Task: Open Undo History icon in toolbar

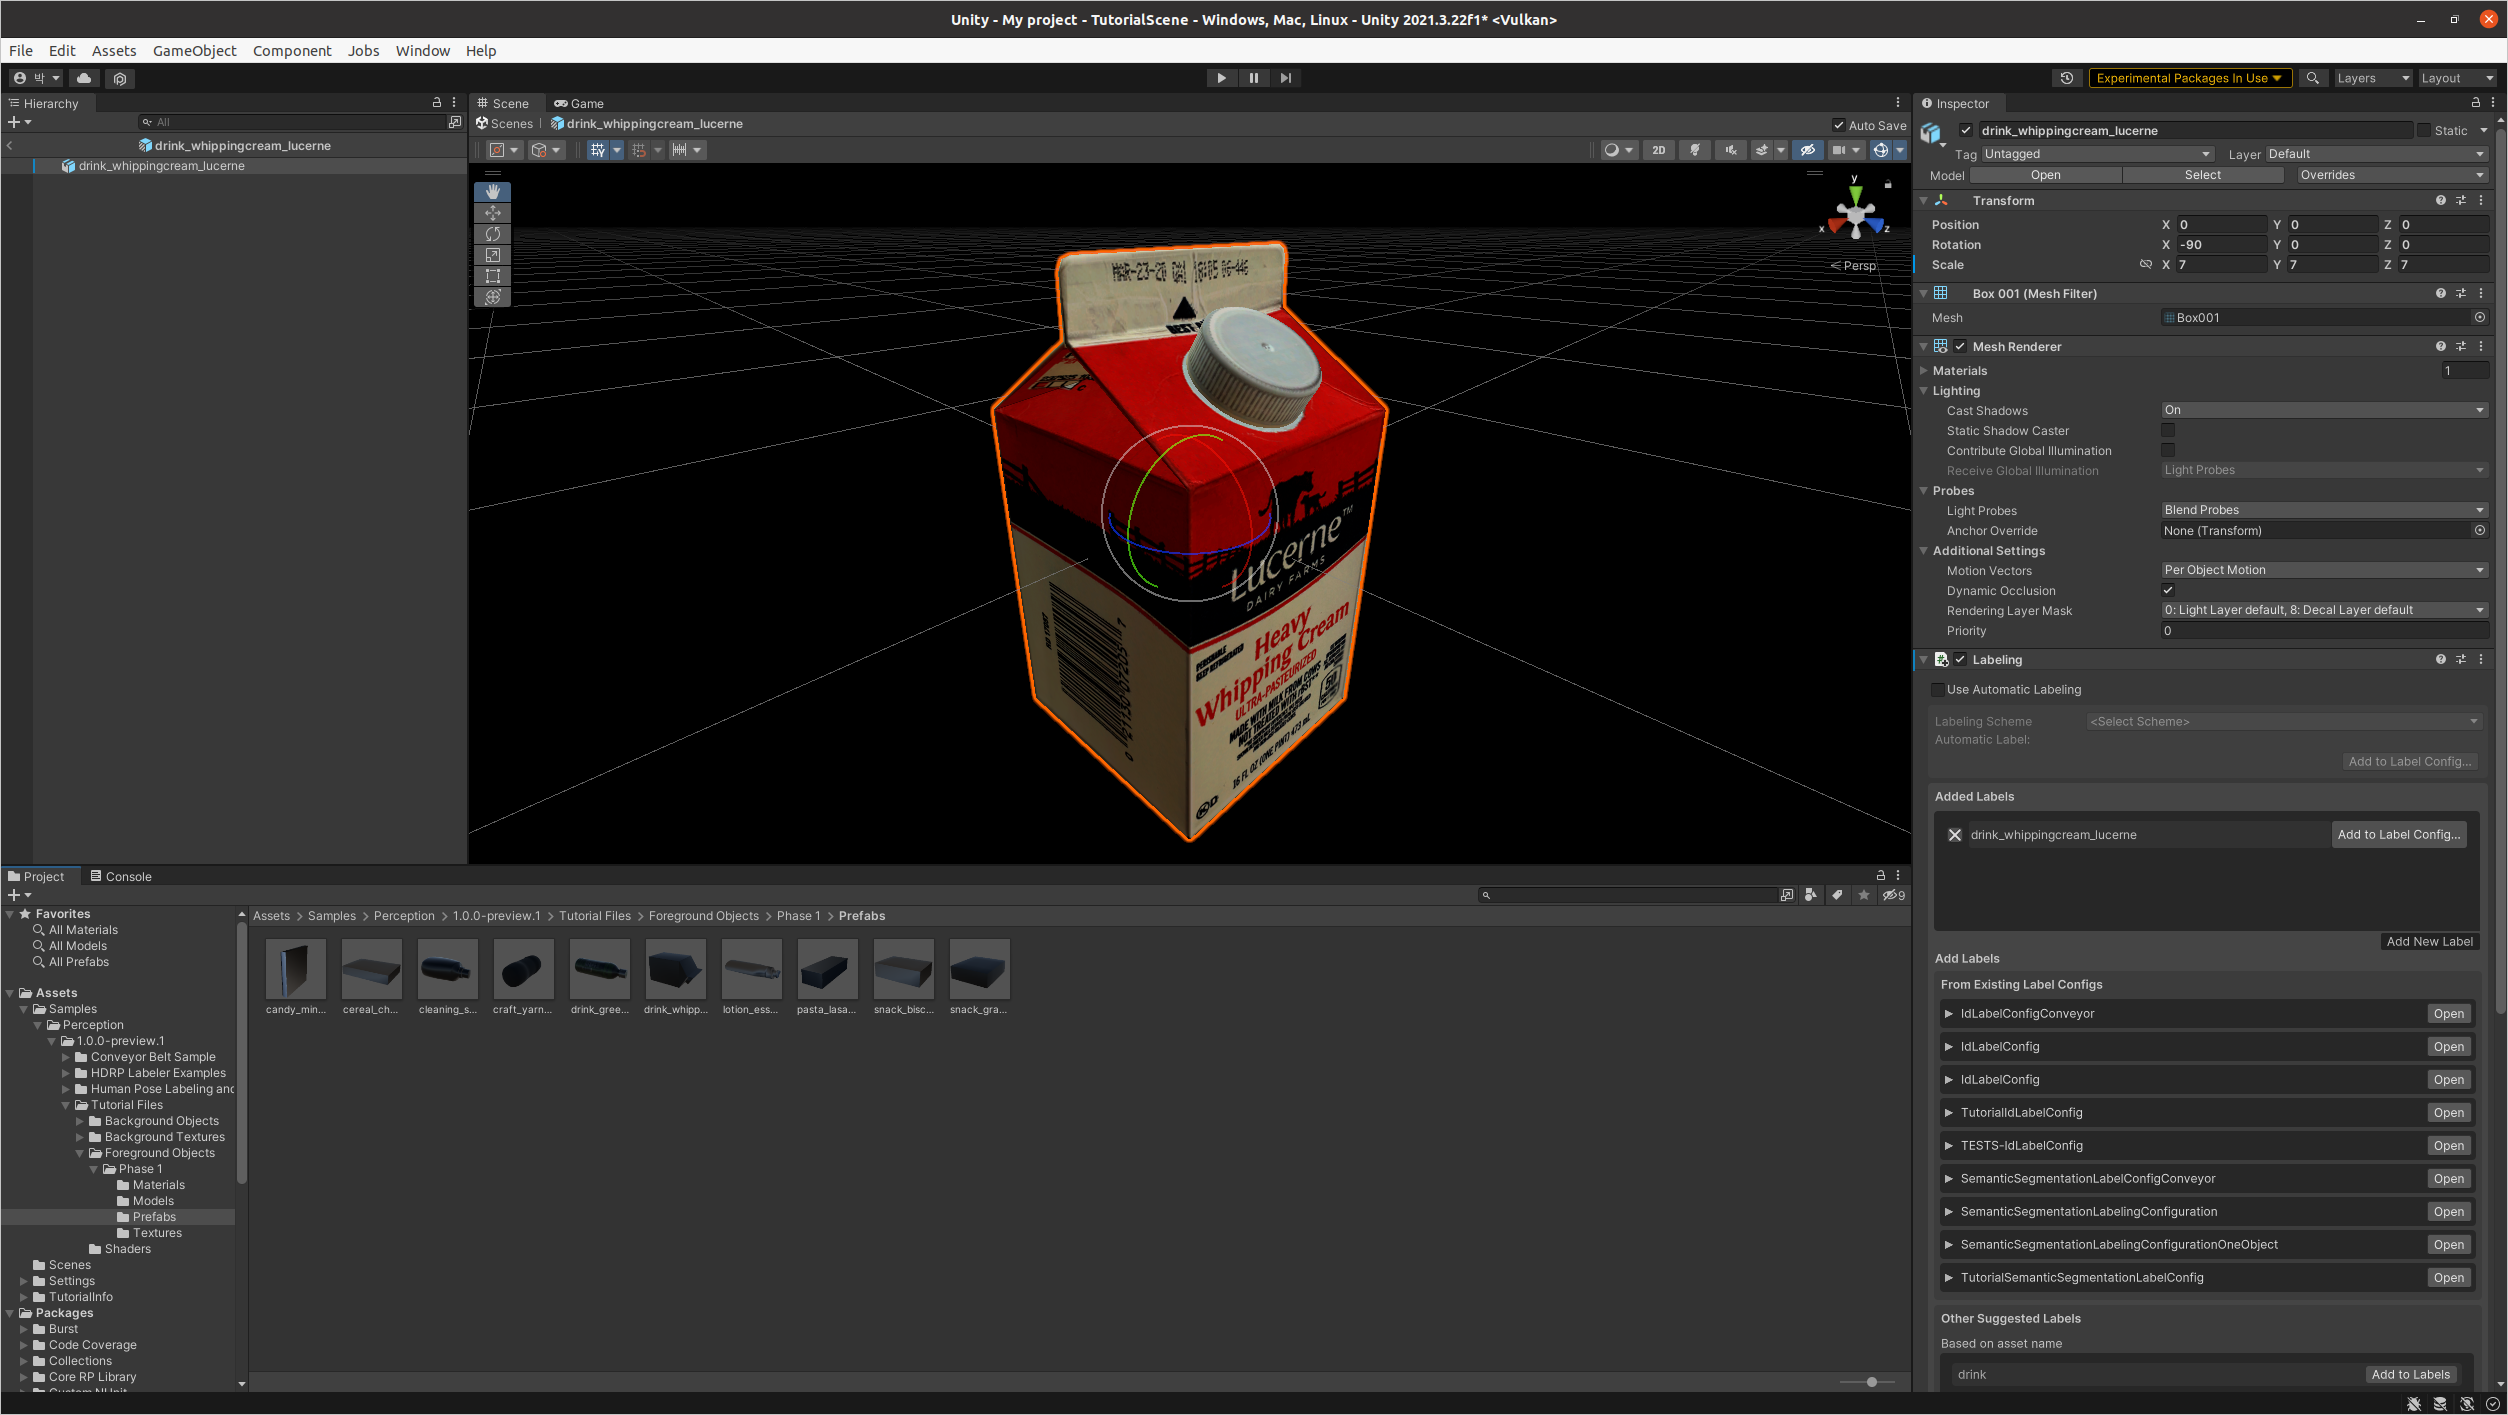Action: tap(2066, 78)
